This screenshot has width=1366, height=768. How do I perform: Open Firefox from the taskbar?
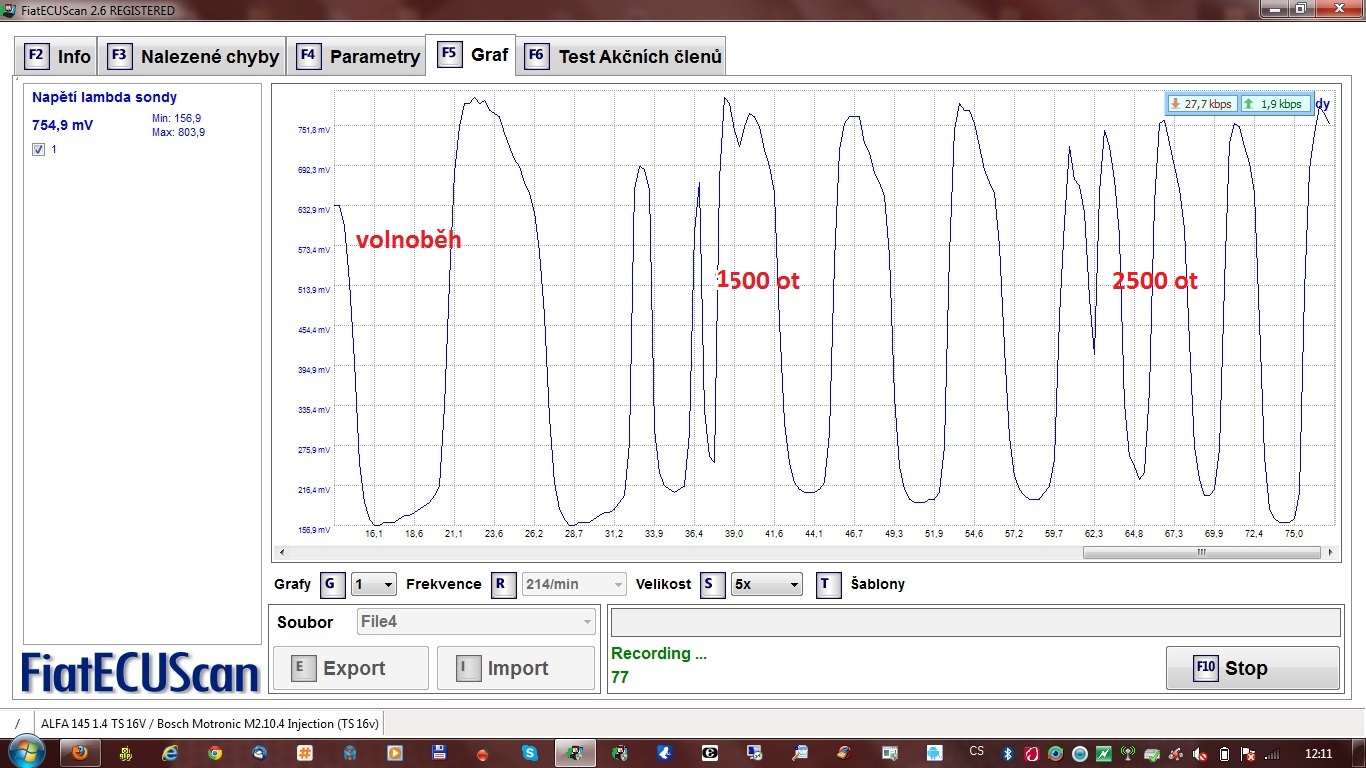pyautogui.click(x=80, y=752)
